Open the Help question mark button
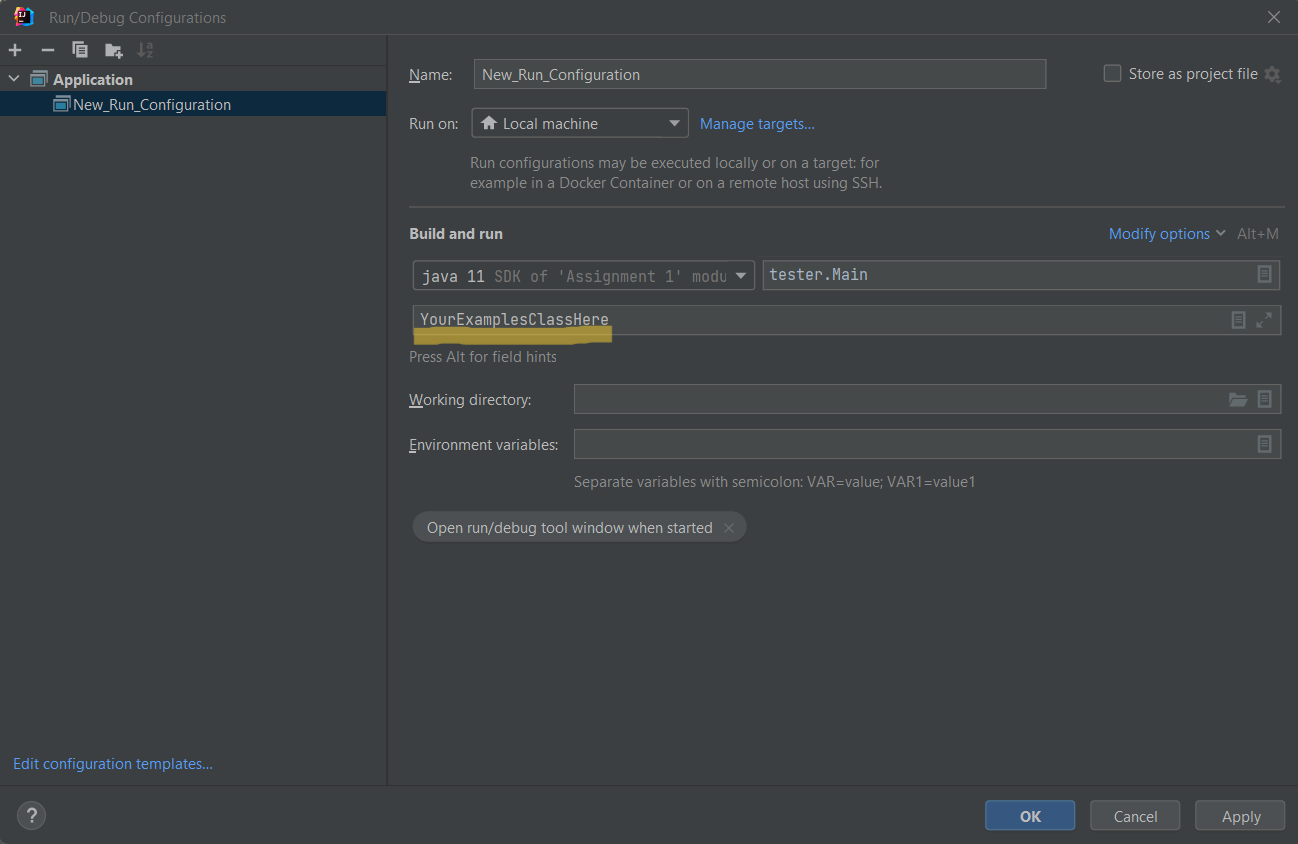This screenshot has width=1298, height=844. click(x=31, y=816)
